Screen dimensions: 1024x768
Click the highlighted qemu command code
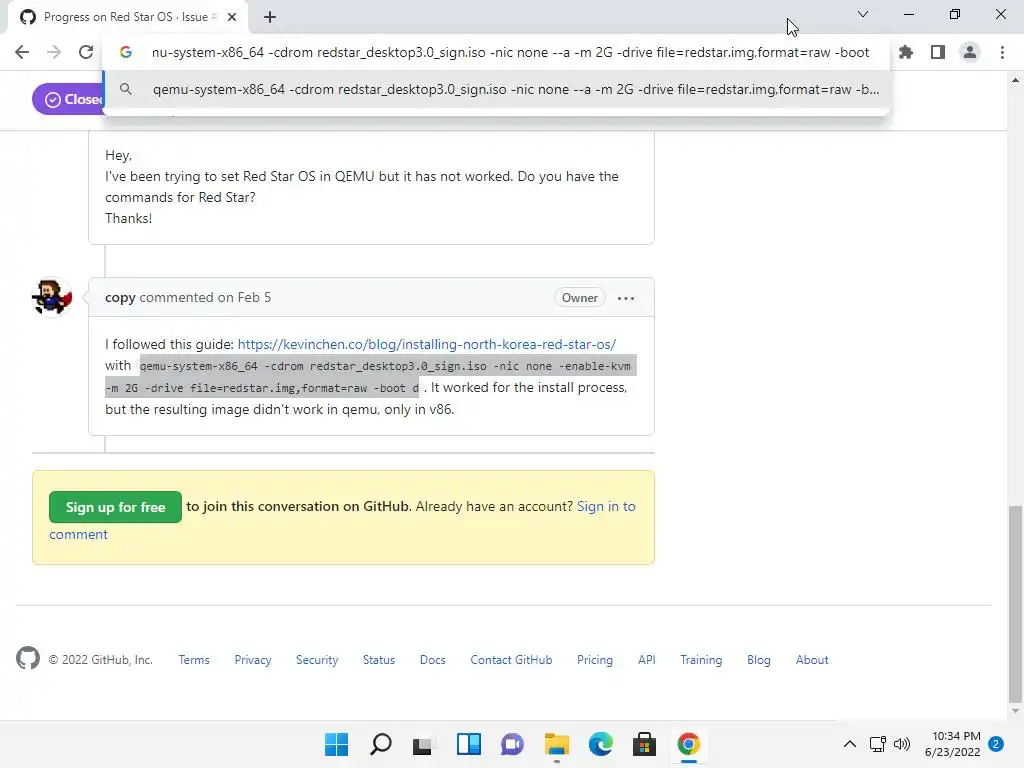coord(371,377)
